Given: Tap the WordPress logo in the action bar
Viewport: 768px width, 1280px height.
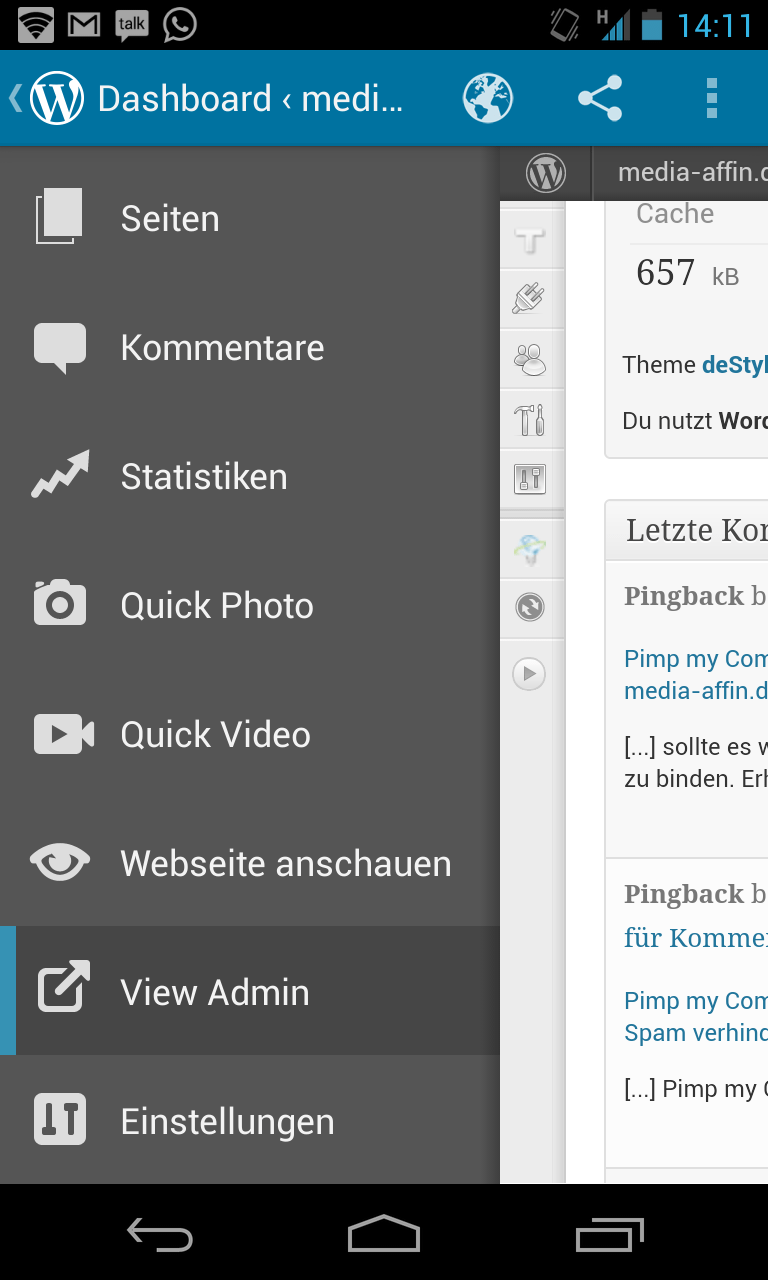Looking at the screenshot, I should pyautogui.click(x=57, y=98).
